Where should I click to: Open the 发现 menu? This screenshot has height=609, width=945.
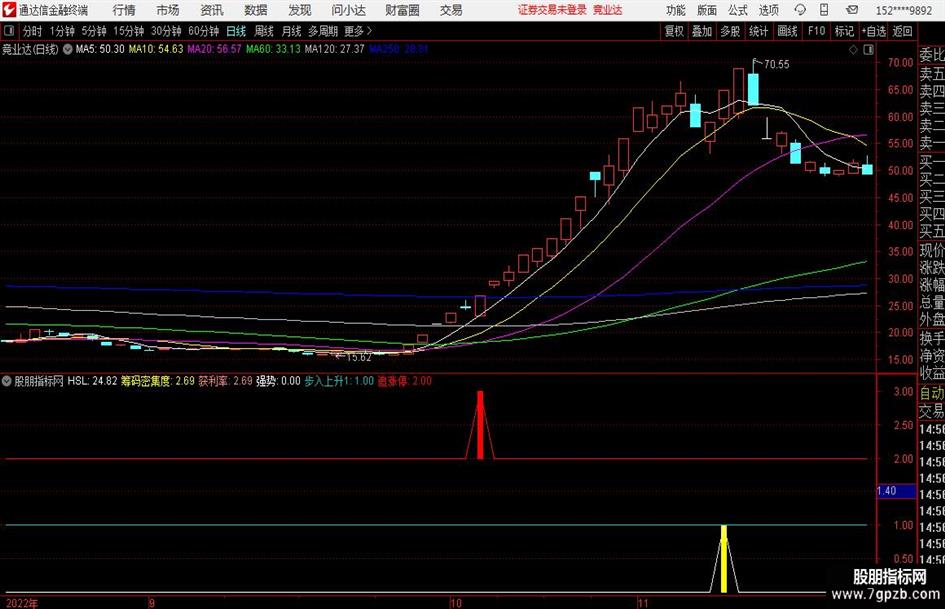point(300,10)
